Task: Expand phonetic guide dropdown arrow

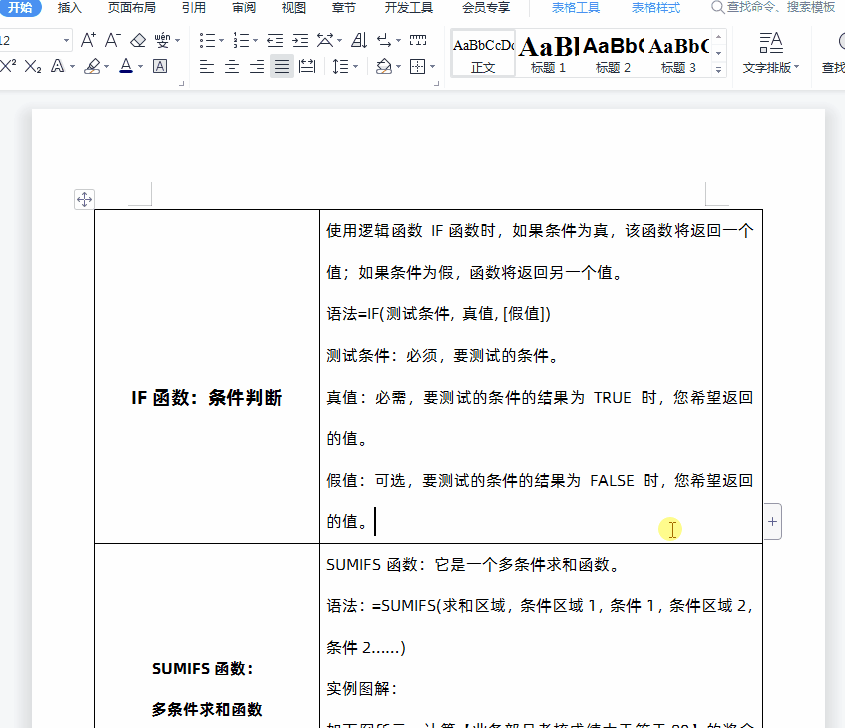Action: [177, 41]
